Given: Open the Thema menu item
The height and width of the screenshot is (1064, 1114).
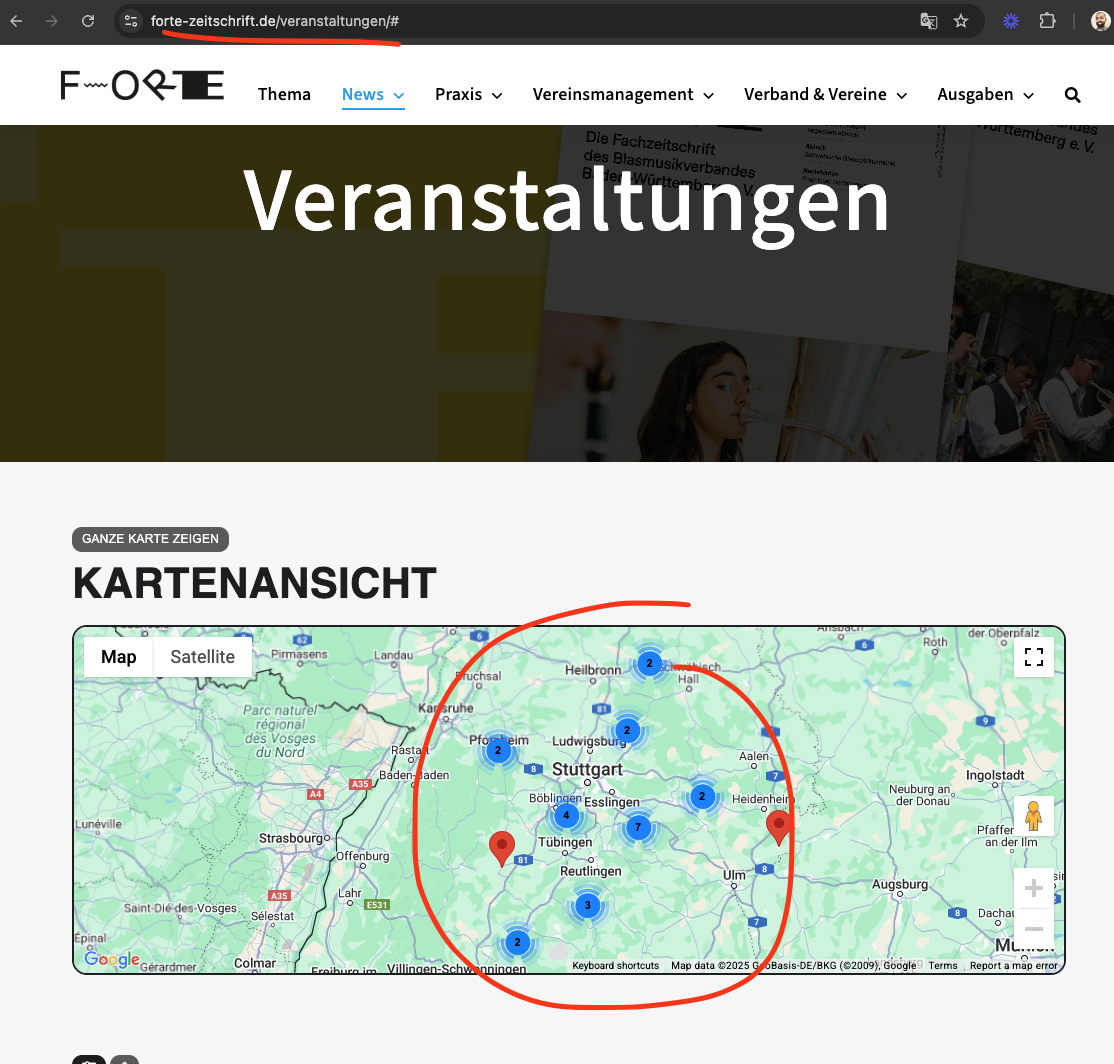Looking at the screenshot, I should tap(284, 94).
